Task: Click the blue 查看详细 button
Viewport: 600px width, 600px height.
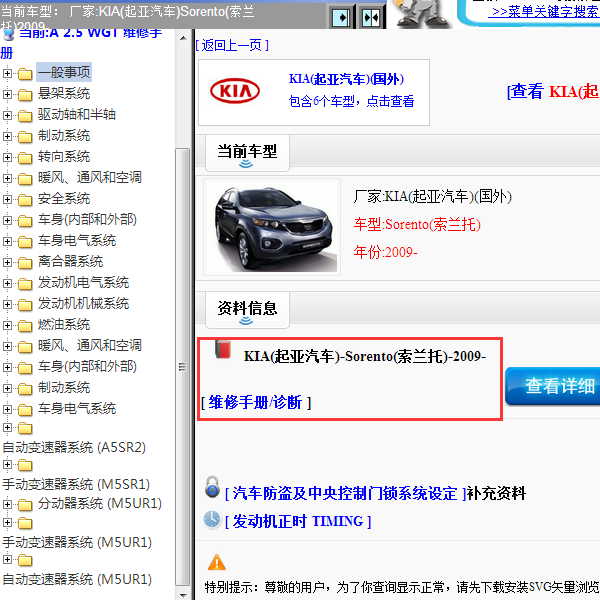Action: 553,386
